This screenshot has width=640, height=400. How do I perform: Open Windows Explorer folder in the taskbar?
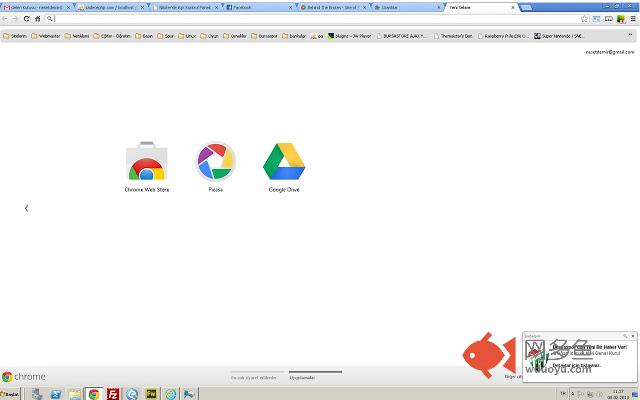(75, 394)
